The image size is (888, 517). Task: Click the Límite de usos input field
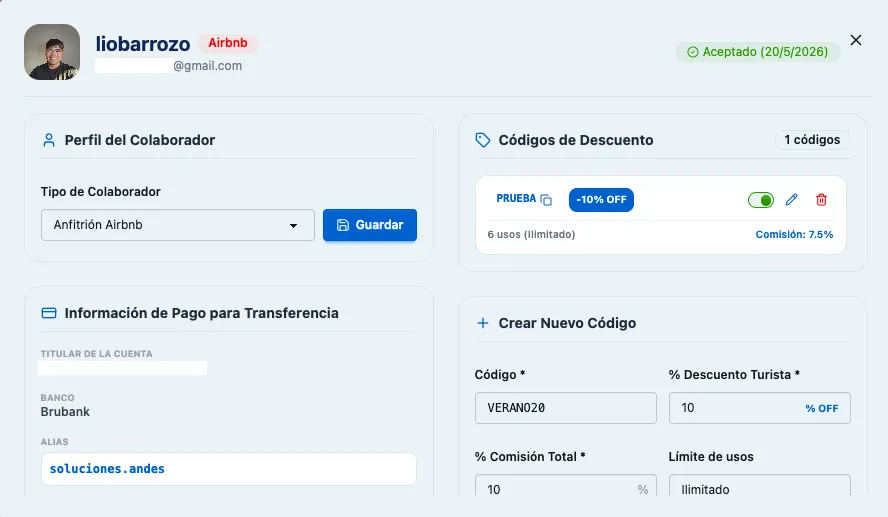pos(759,485)
